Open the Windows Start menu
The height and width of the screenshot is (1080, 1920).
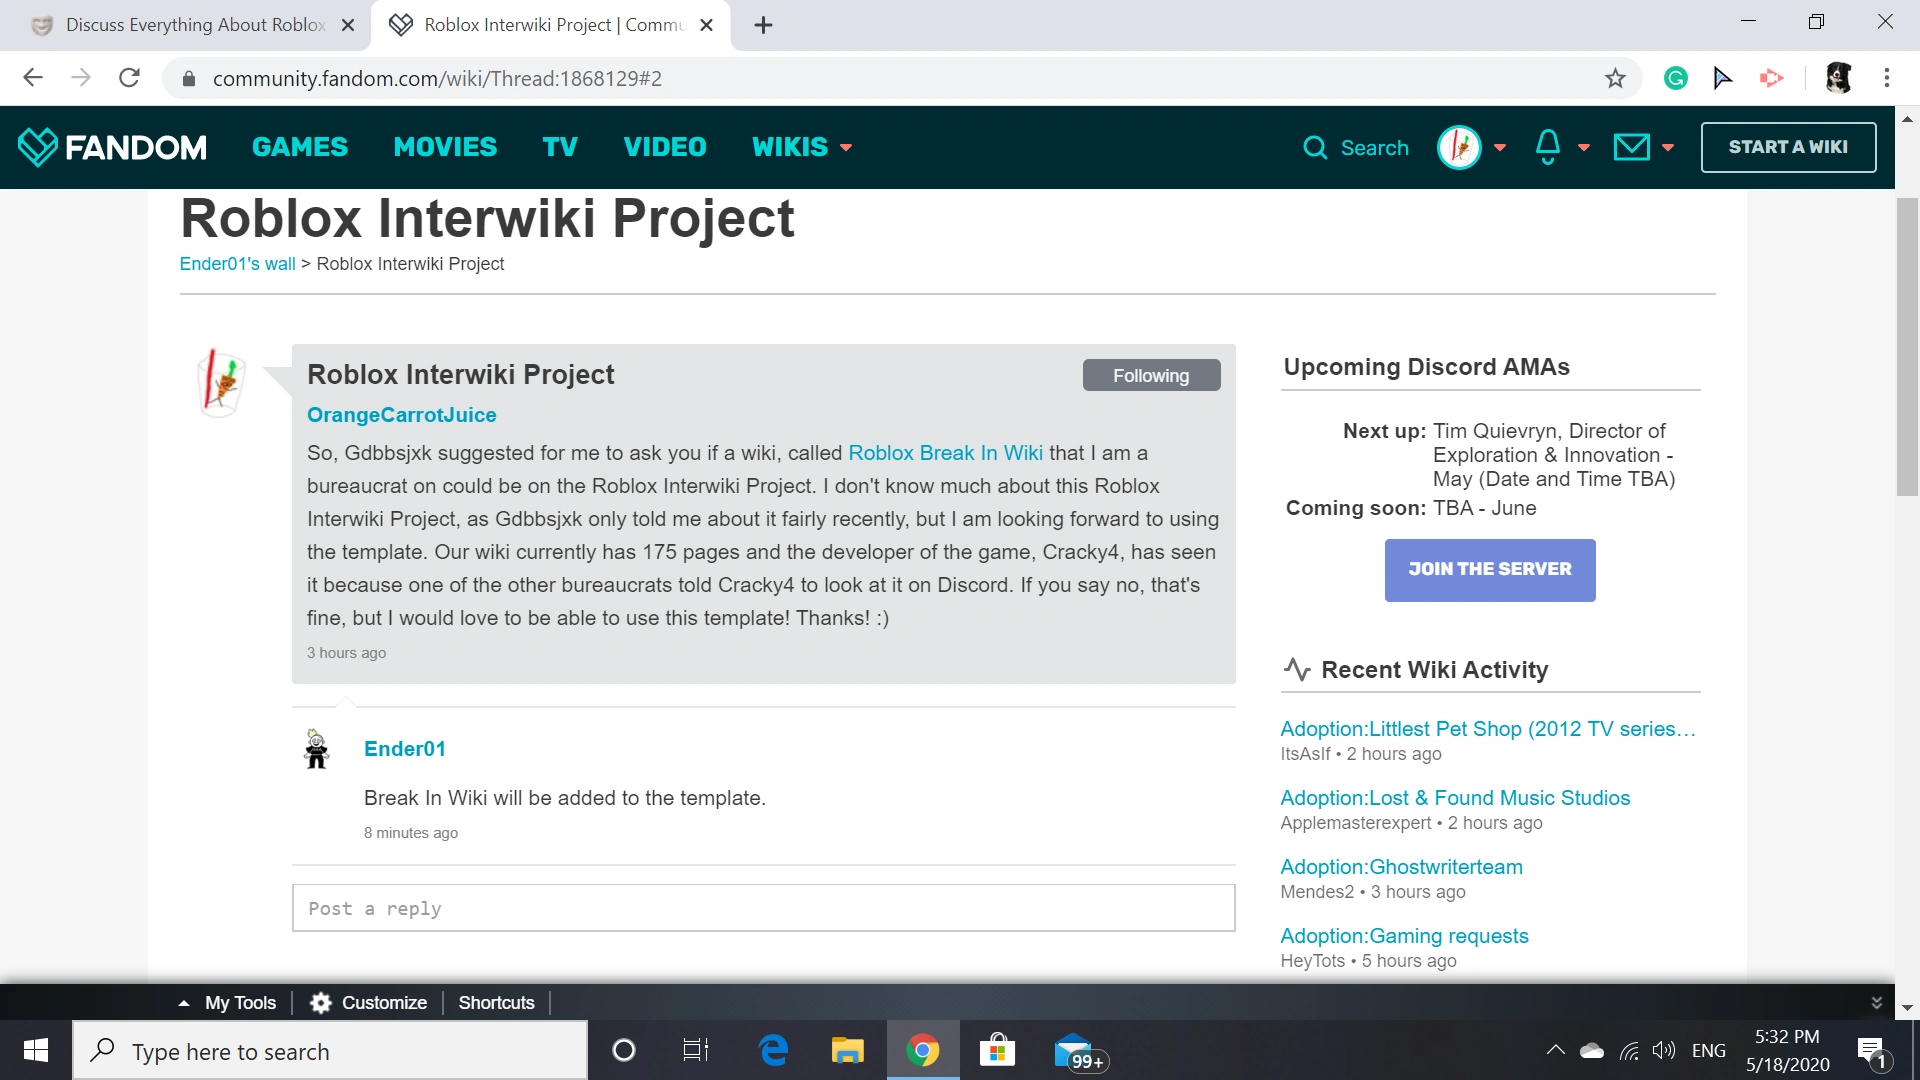click(x=35, y=1050)
